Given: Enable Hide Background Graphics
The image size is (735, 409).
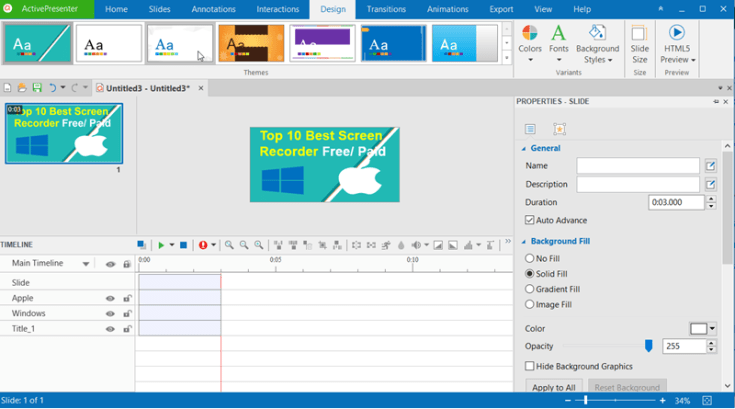Looking at the screenshot, I should [529, 366].
